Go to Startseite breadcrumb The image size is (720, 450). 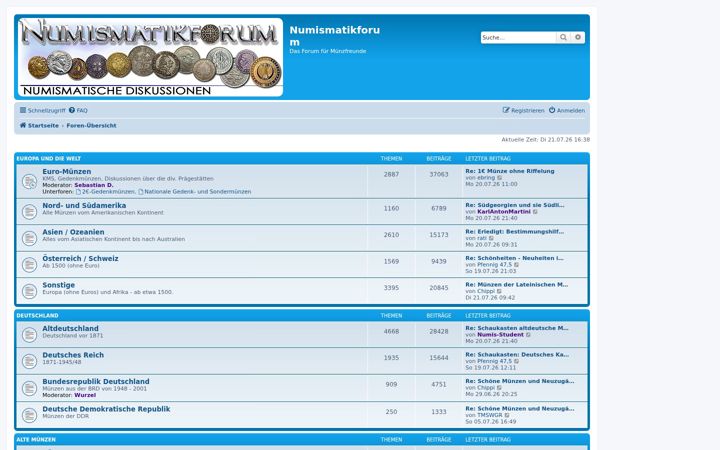click(x=39, y=125)
